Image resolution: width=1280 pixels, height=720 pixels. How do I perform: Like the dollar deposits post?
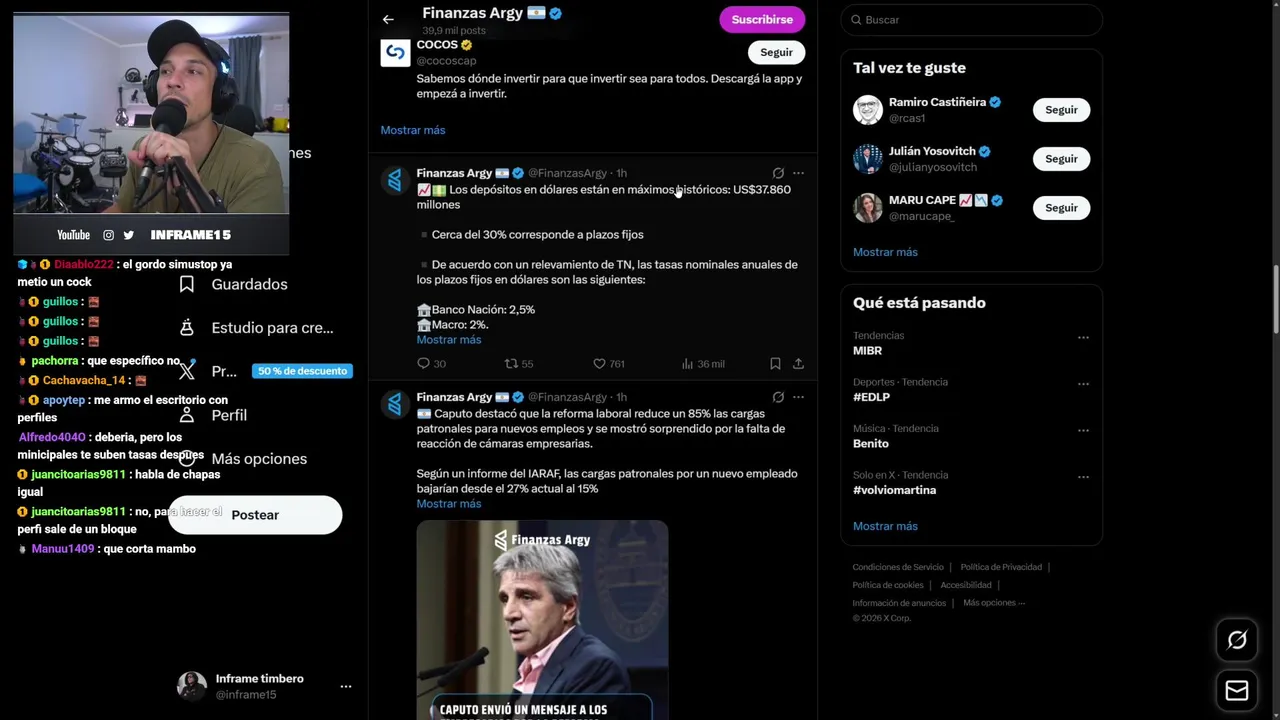(609, 364)
